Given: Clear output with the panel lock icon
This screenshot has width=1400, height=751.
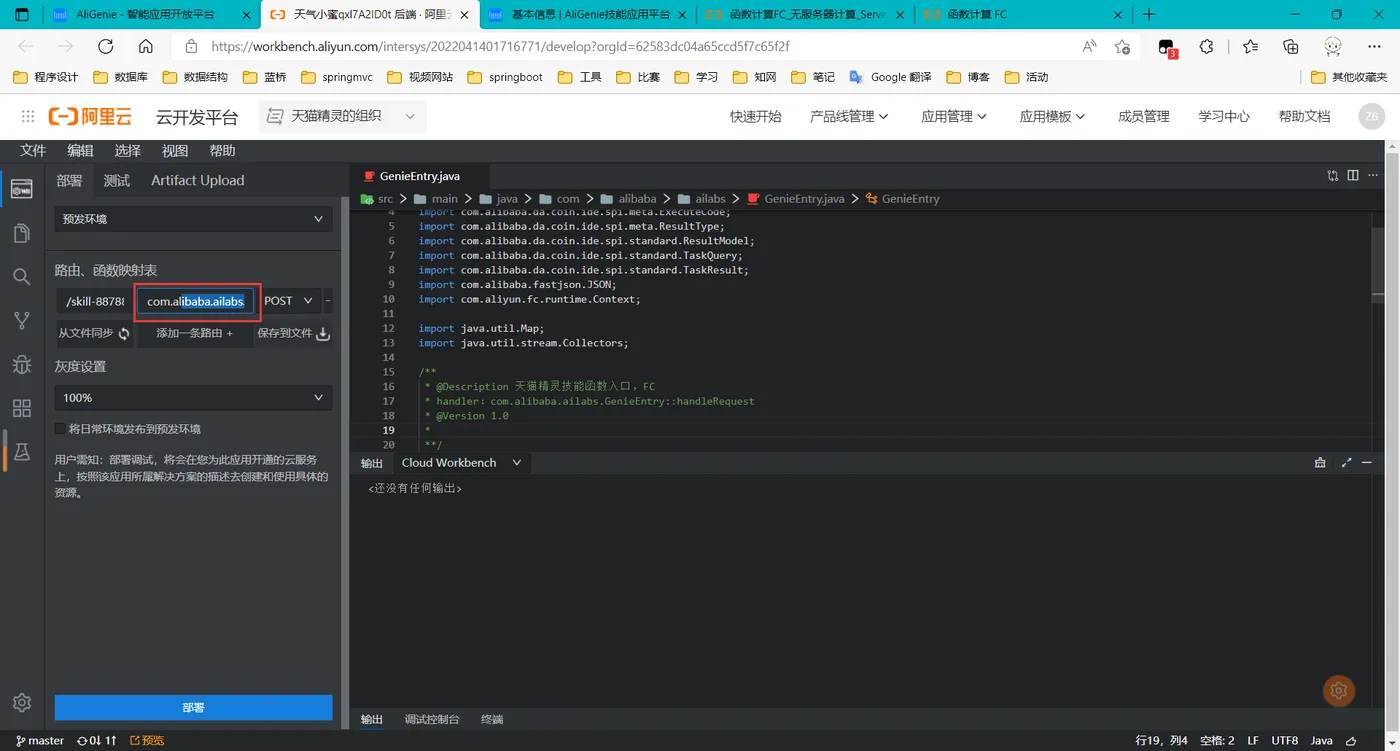Looking at the screenshot, I should pyautogui.click(x=1320, y=463).
